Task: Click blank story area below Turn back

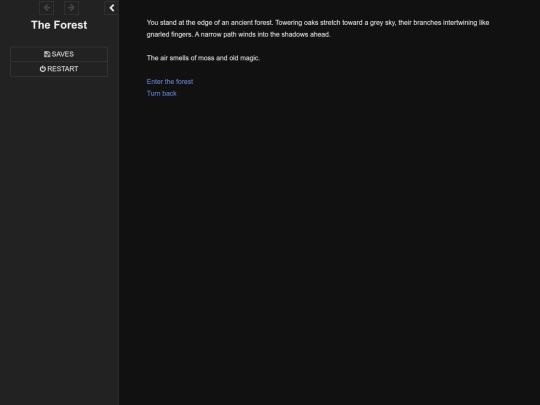Action: pos(327,241)
